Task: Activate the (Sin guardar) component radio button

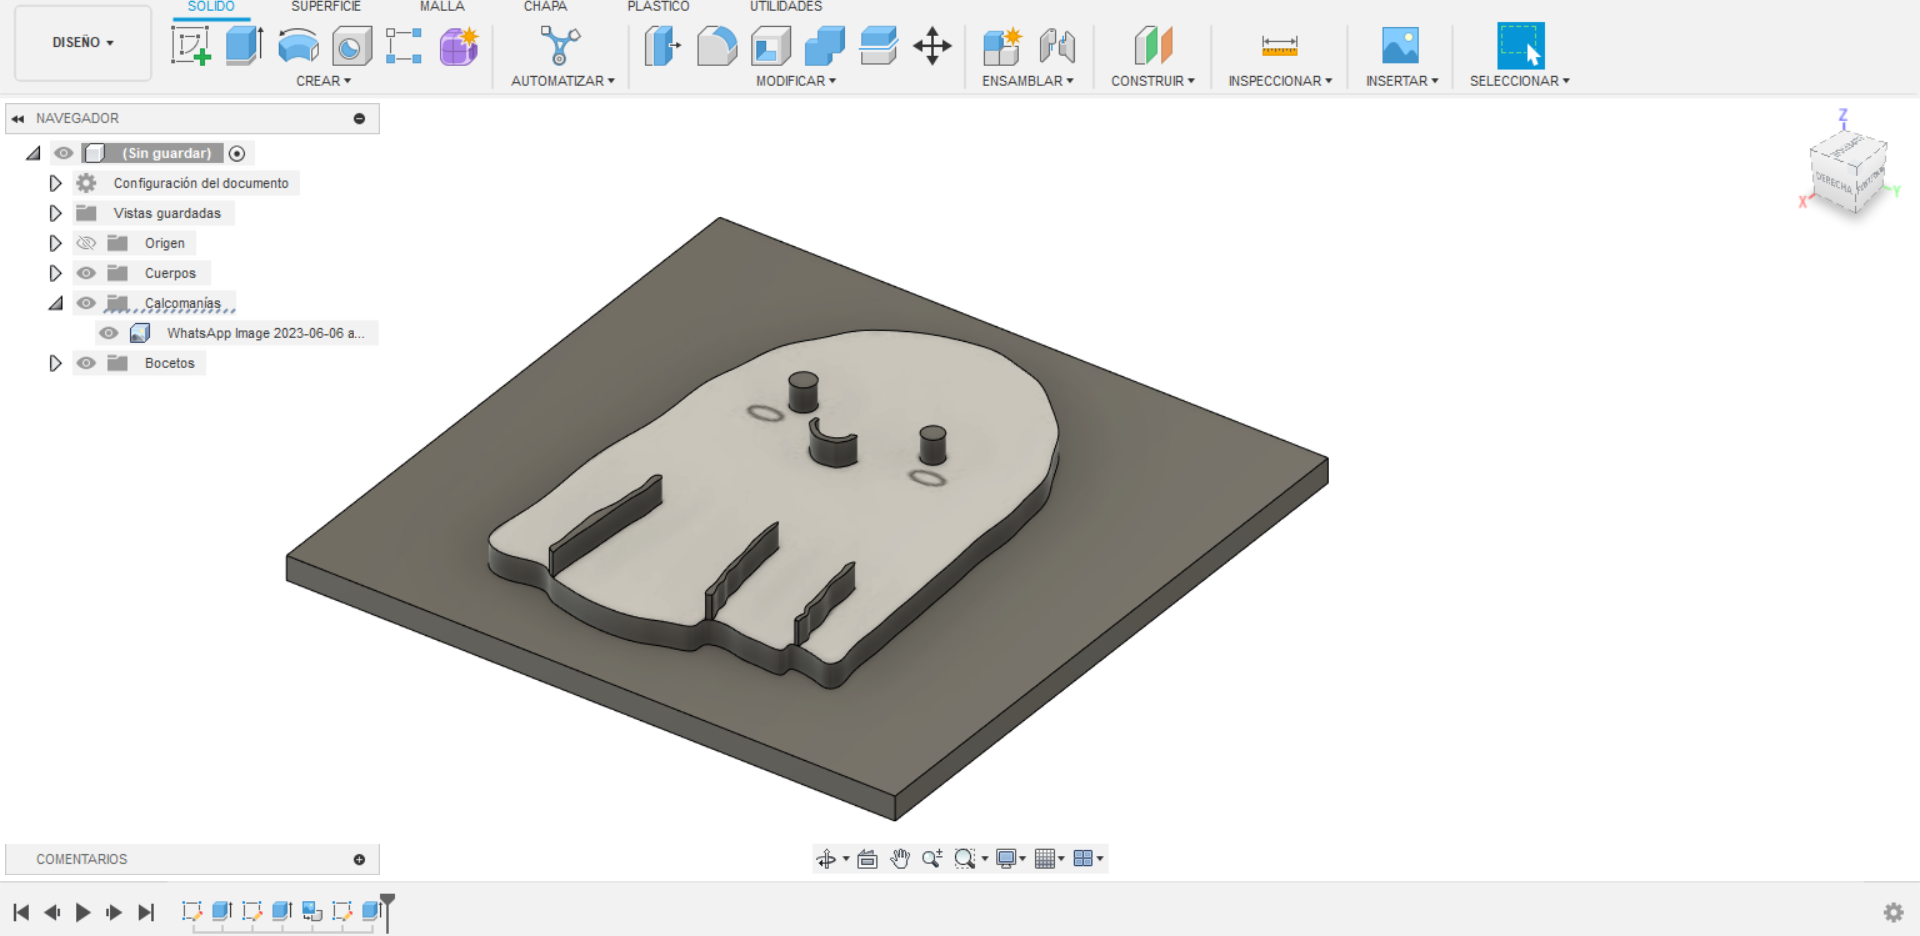Action: pos(237,153)
